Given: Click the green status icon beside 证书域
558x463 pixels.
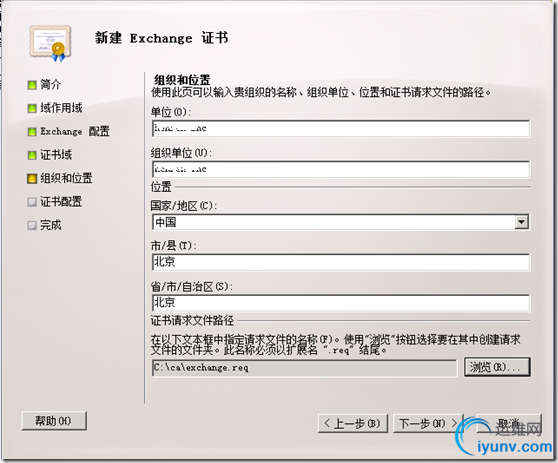Looking at the screenshot, I should pos(32,155).
